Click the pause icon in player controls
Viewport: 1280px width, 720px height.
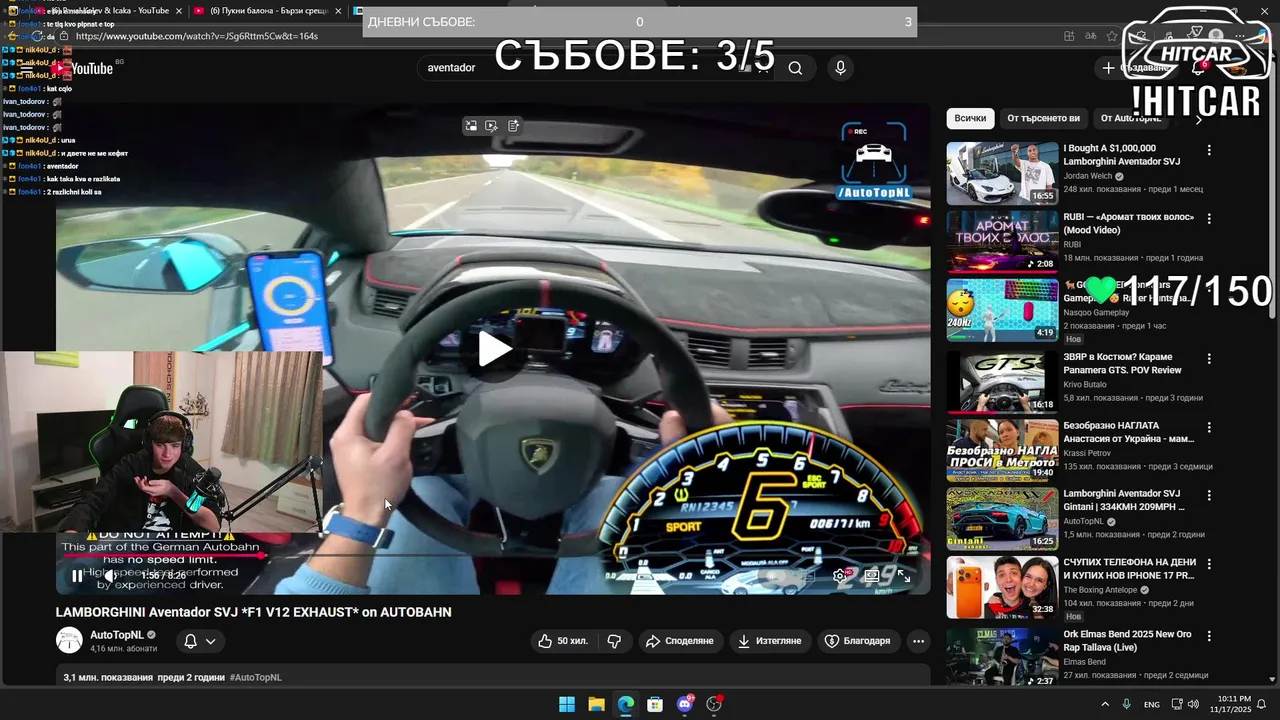click(x=77, y=576)
